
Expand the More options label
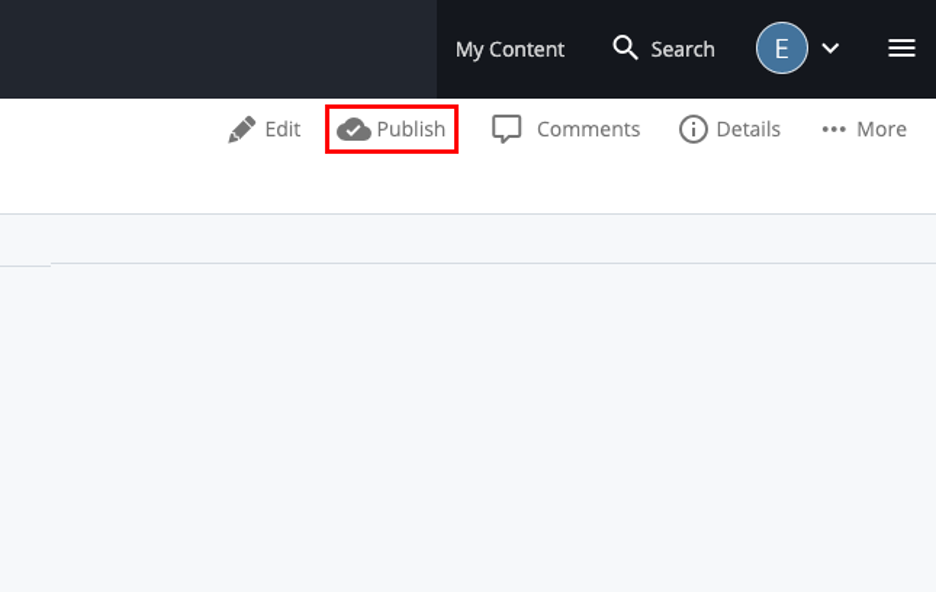881,129
